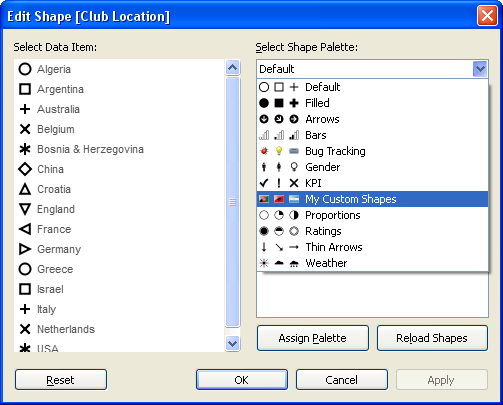The height and width of the screenshot is (405, 503).
Task: Select the diamond shape icon next to China
Action: tap(25, 169)
